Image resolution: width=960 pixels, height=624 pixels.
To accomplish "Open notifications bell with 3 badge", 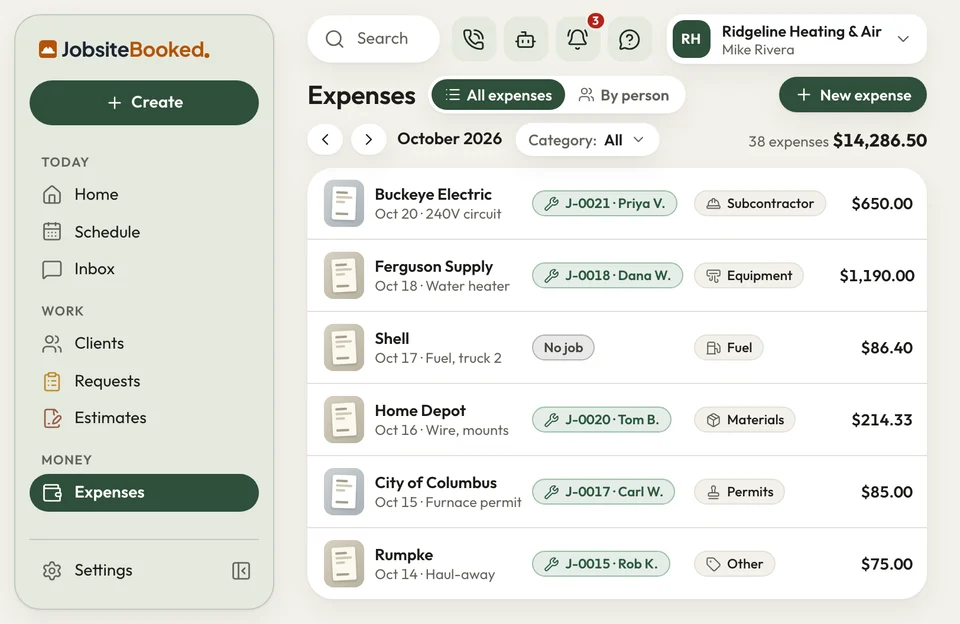I will [577, 39].
